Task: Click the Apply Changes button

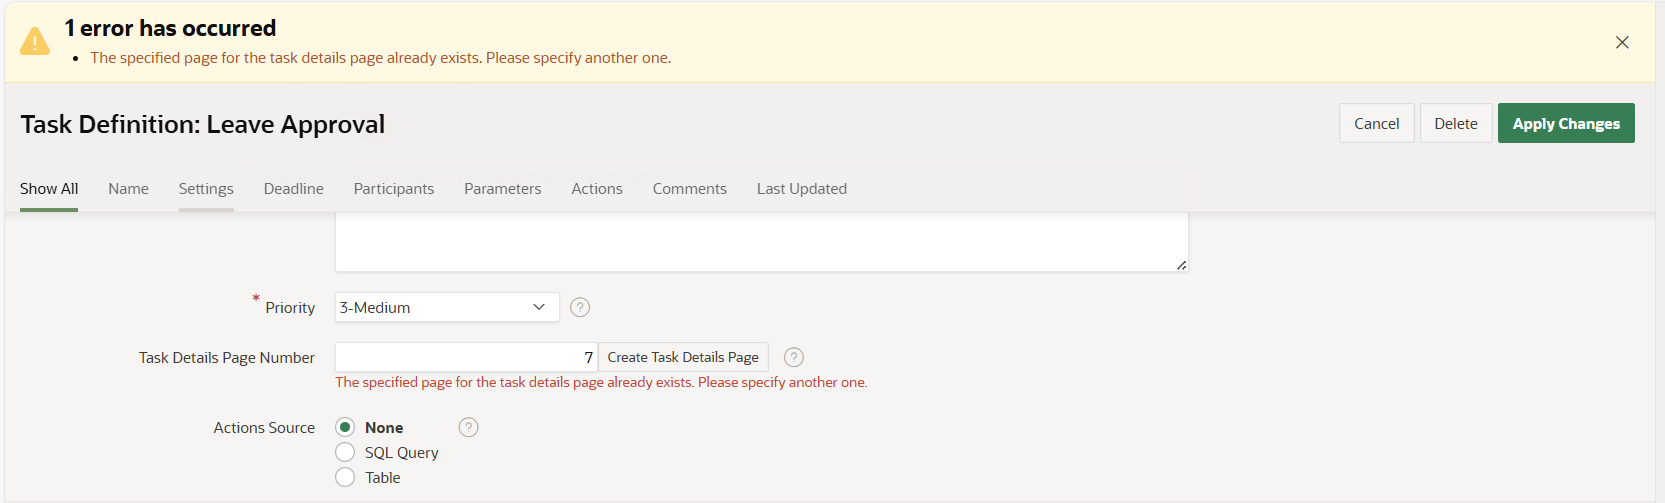Action: coord(1565,124)
